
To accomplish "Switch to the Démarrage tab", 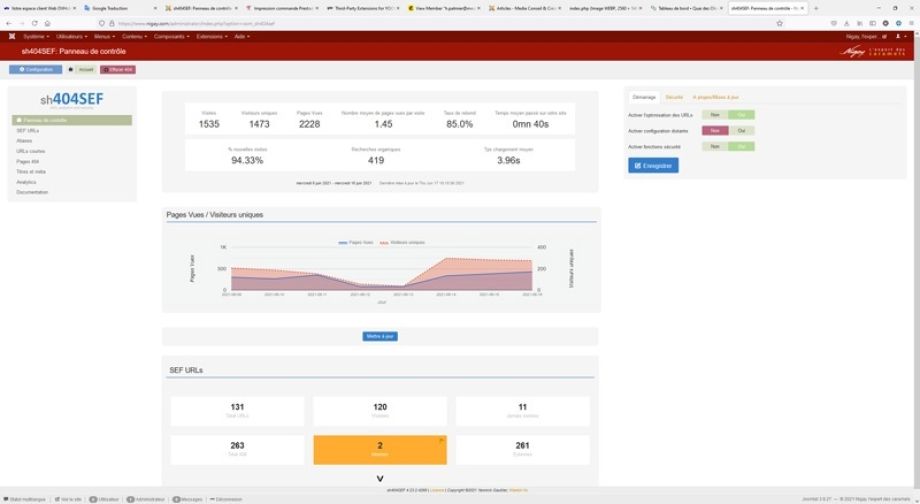I will click(x=644, y=97).
